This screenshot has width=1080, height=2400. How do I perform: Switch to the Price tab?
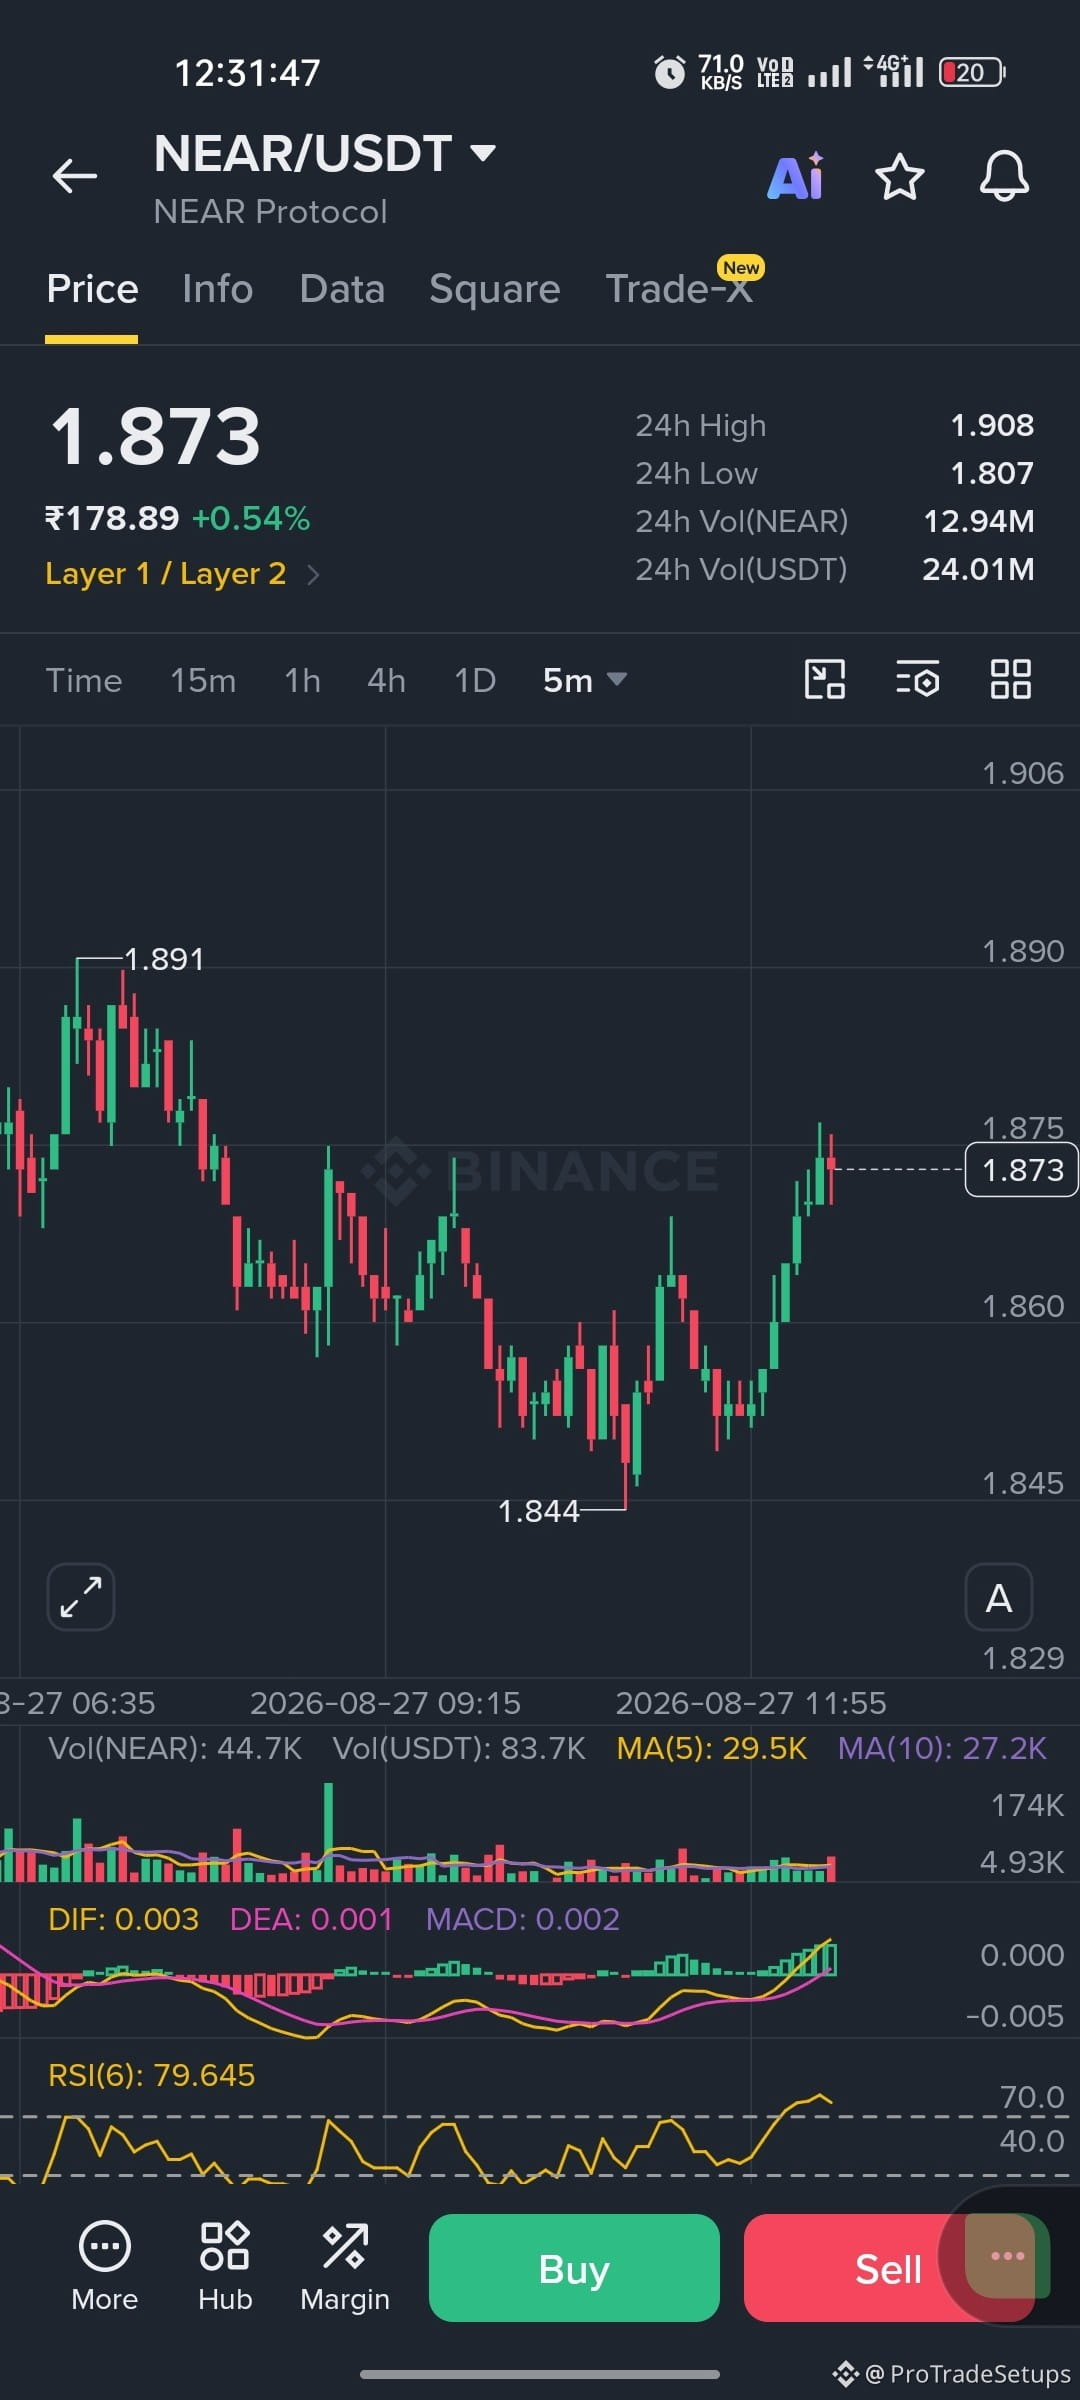click(x=92, y=289)
